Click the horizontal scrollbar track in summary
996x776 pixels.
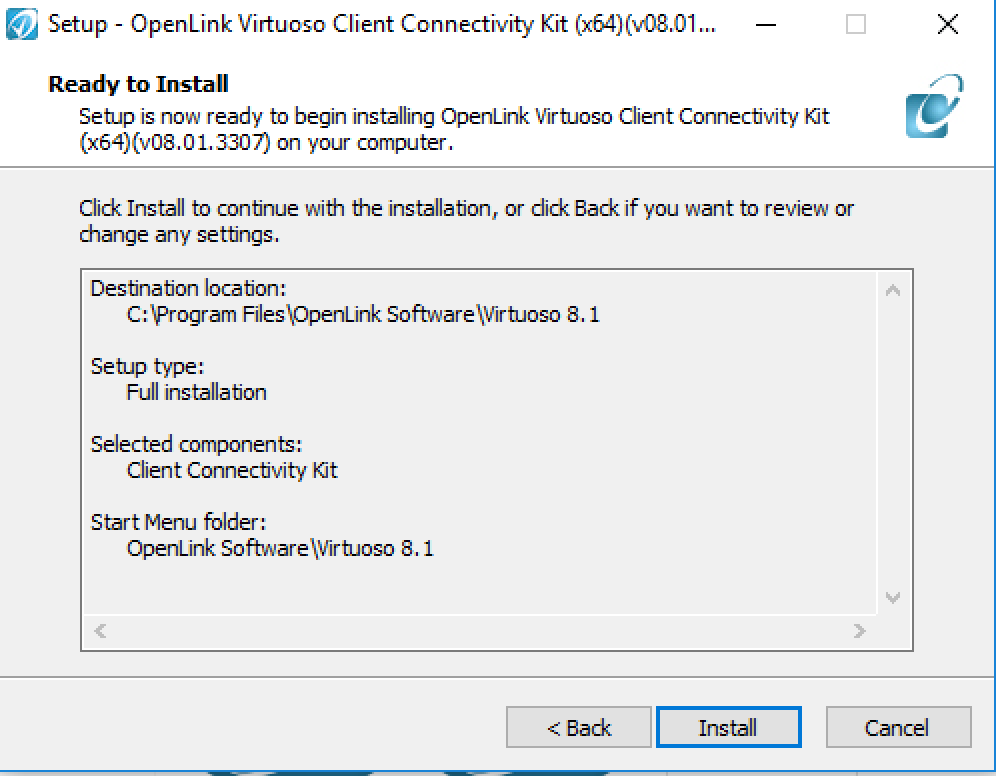coord(480,631)
